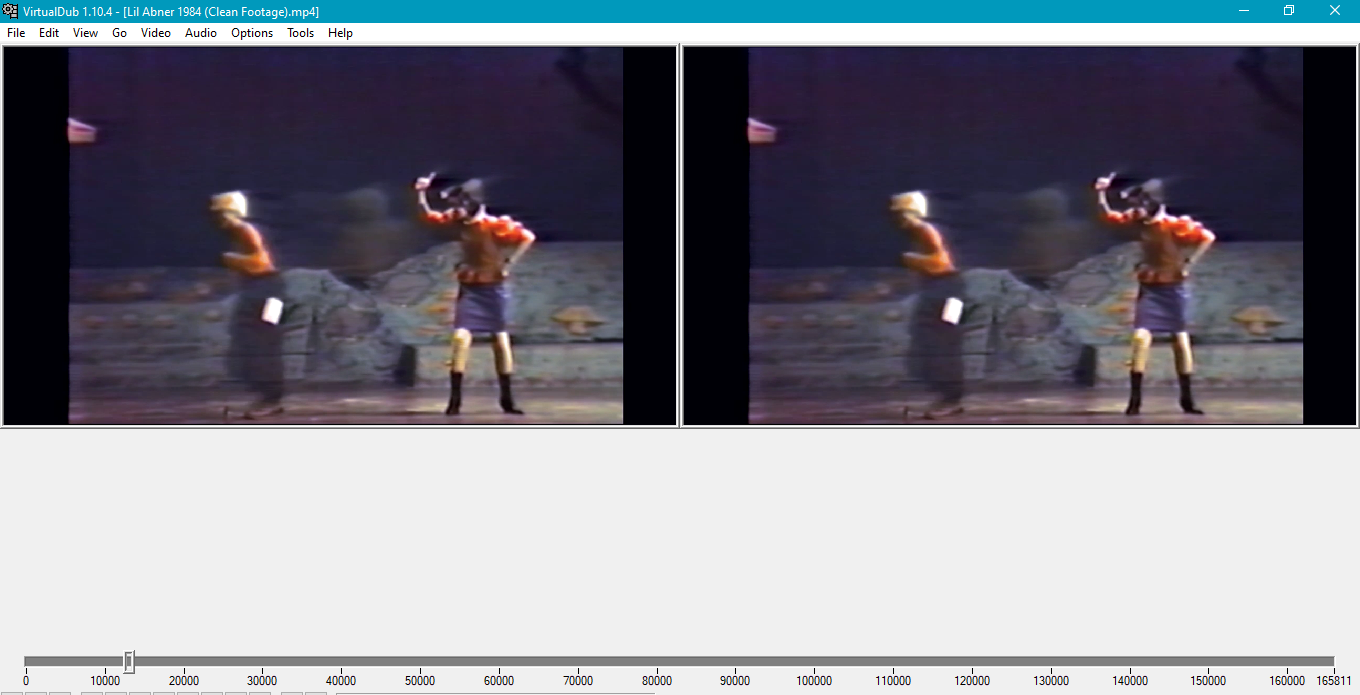Open the Video menu
This screenshot has height=695, width=1360.
pos(156,33)
